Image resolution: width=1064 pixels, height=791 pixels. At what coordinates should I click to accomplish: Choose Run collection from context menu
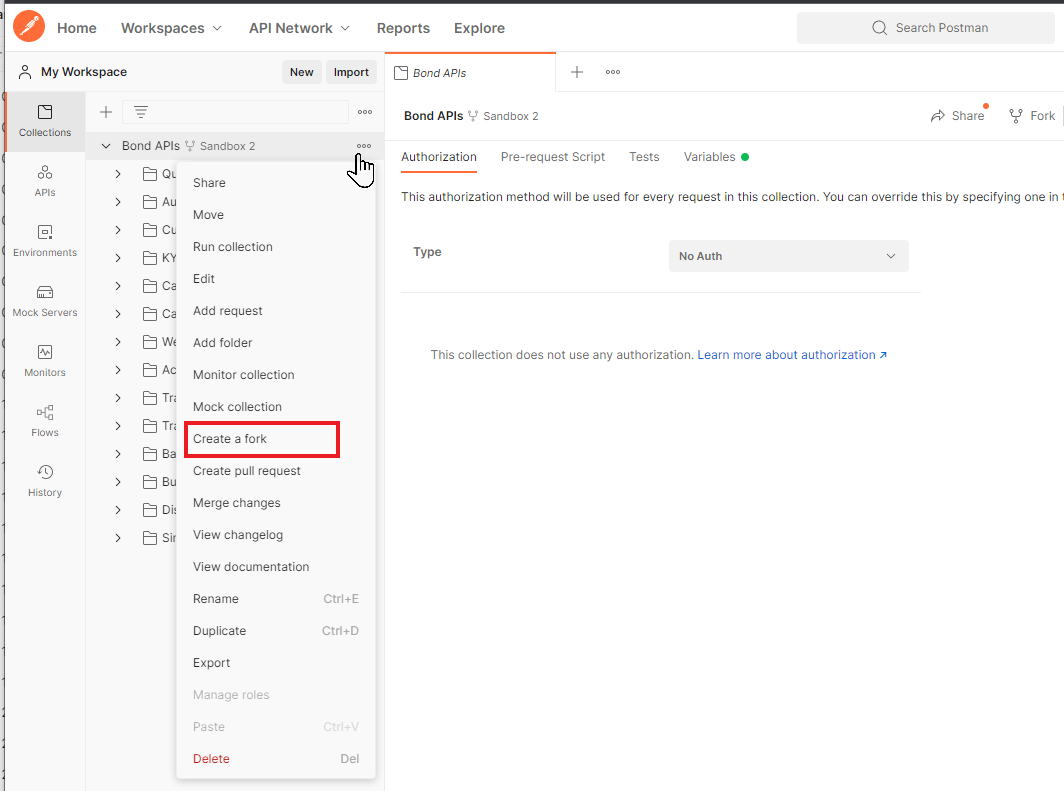tap(276, 247)
